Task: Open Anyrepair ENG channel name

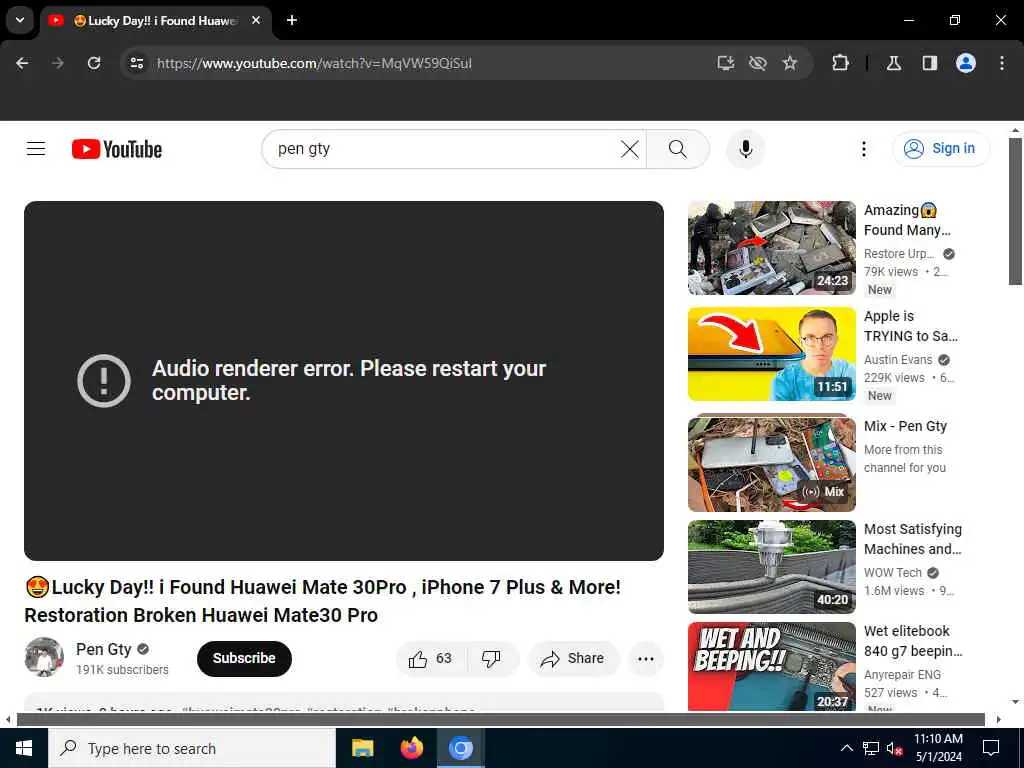Action: (903, 675)
